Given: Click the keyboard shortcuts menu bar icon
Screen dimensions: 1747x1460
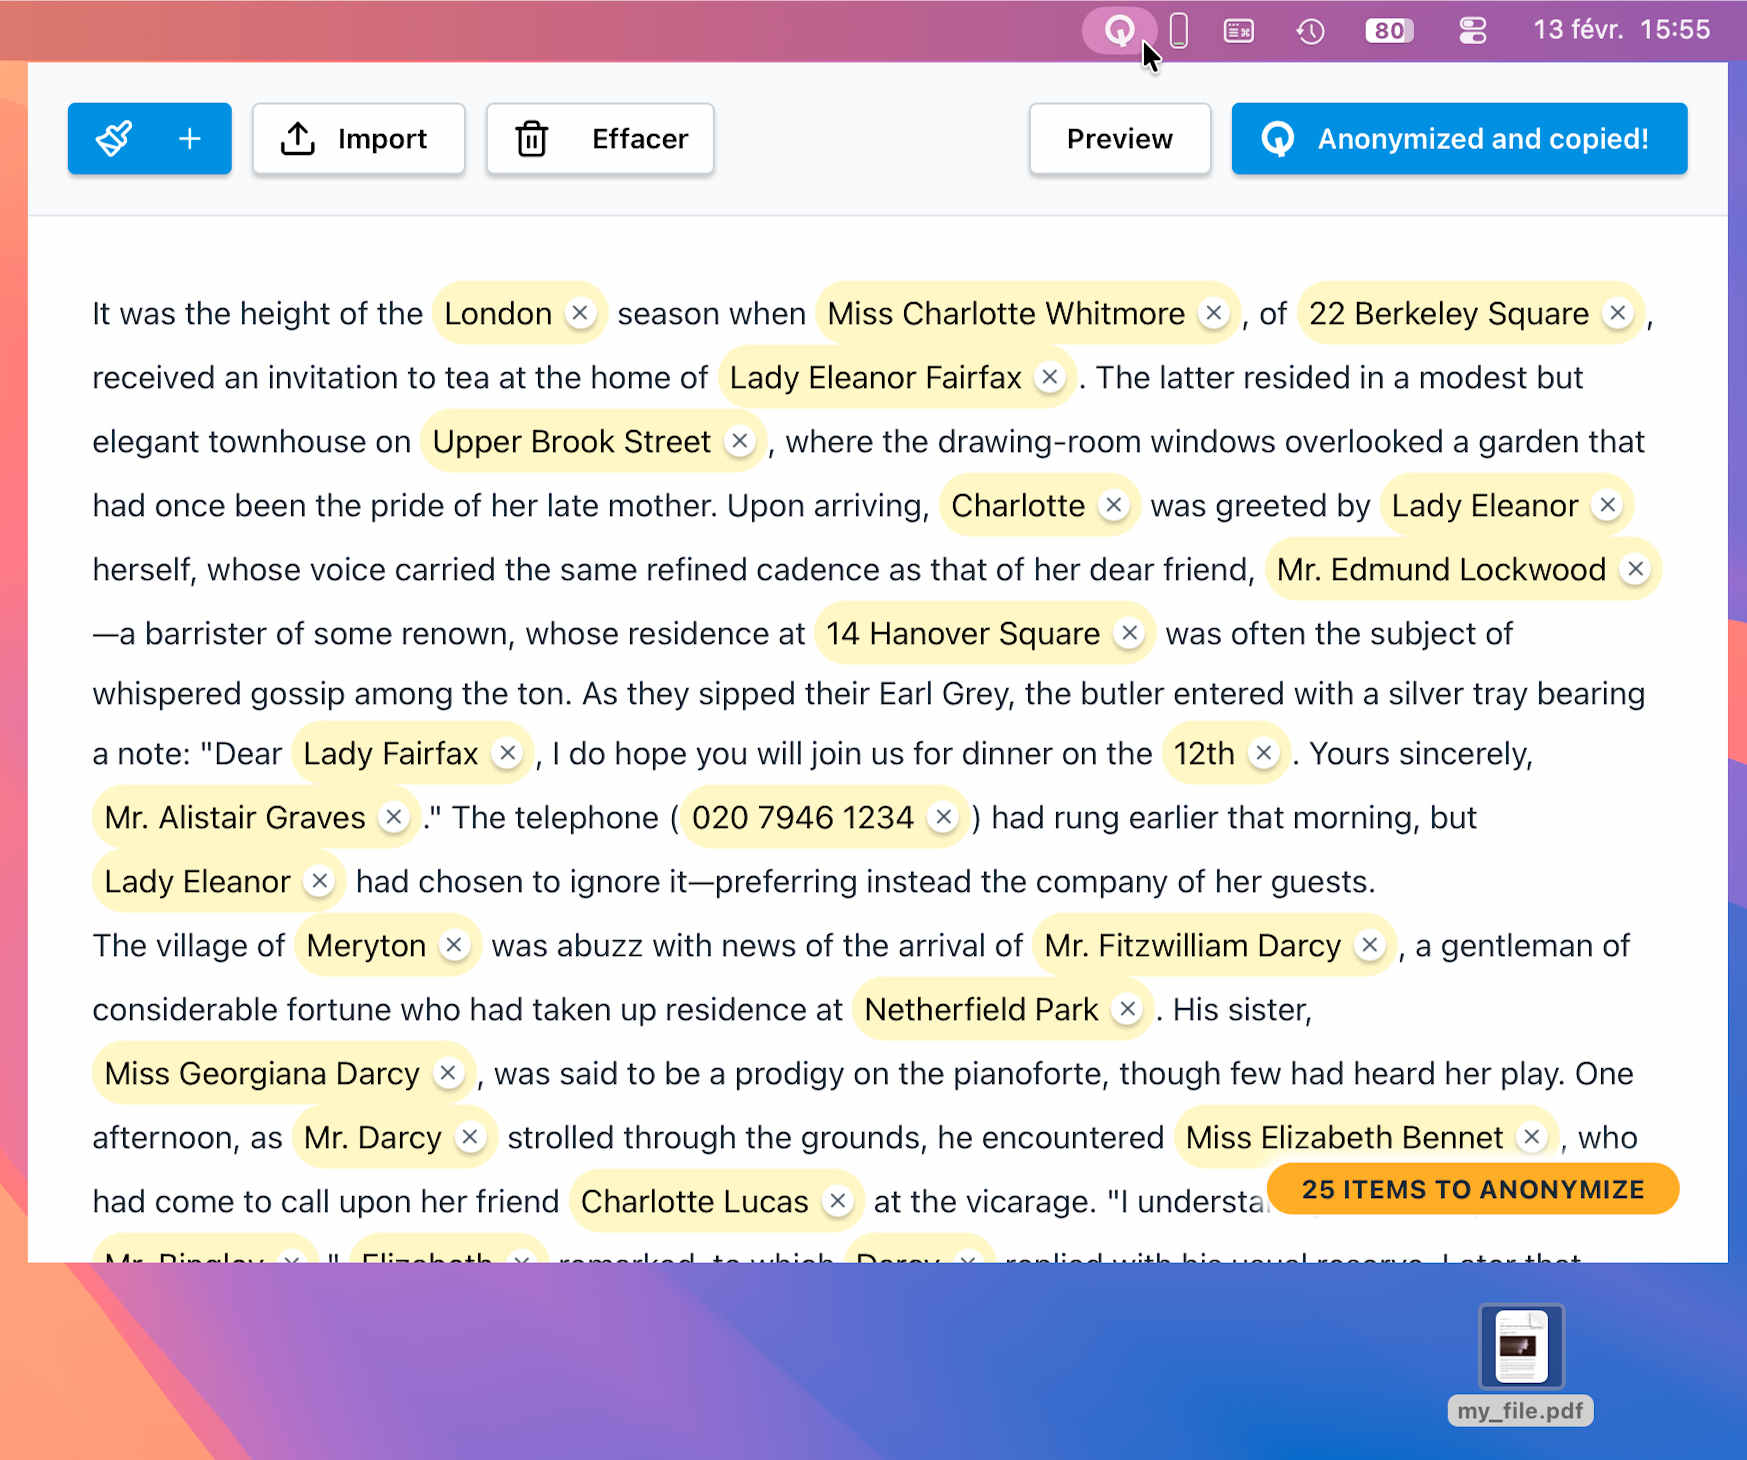Looking at the screenshot, I should click(1238, 30).
